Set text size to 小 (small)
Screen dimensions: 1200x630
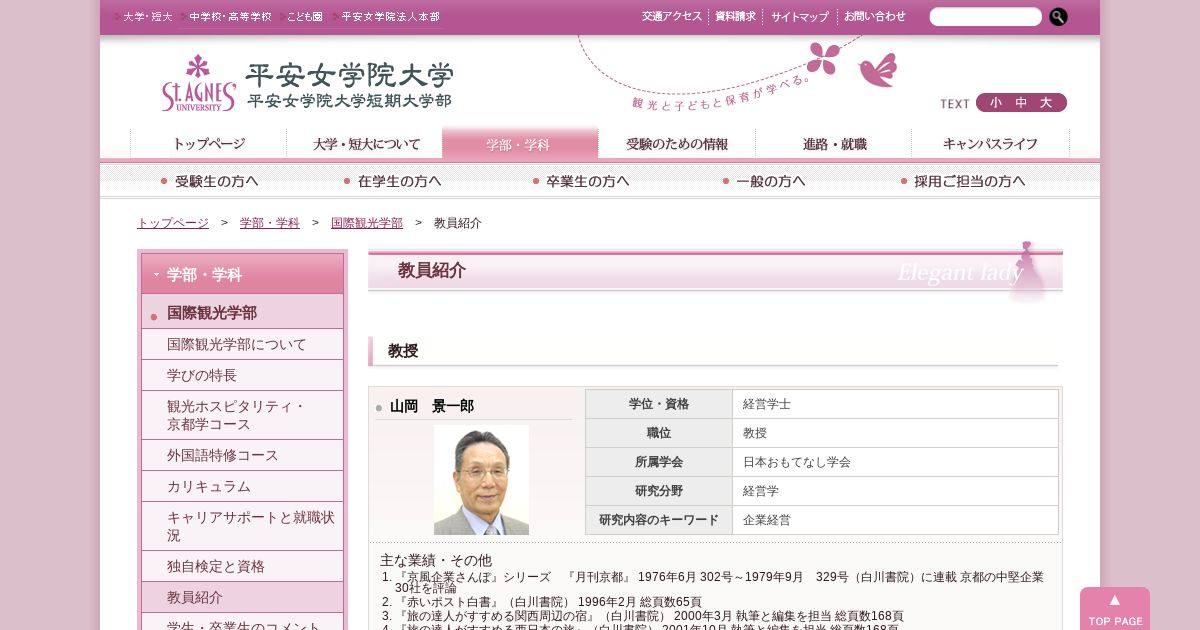(996, 103)
